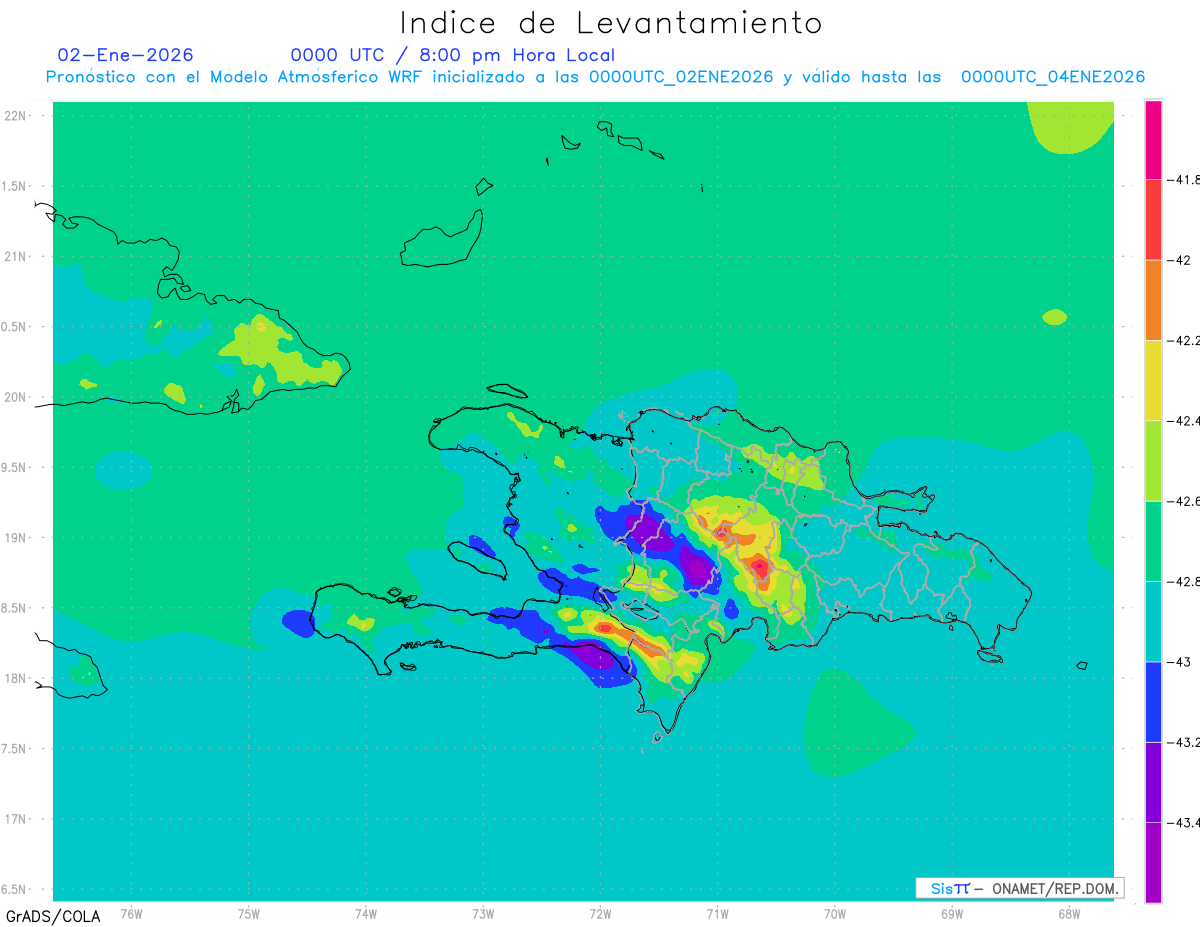Select the purple legend swatch below -43.2

click(x=1153, y=782)
